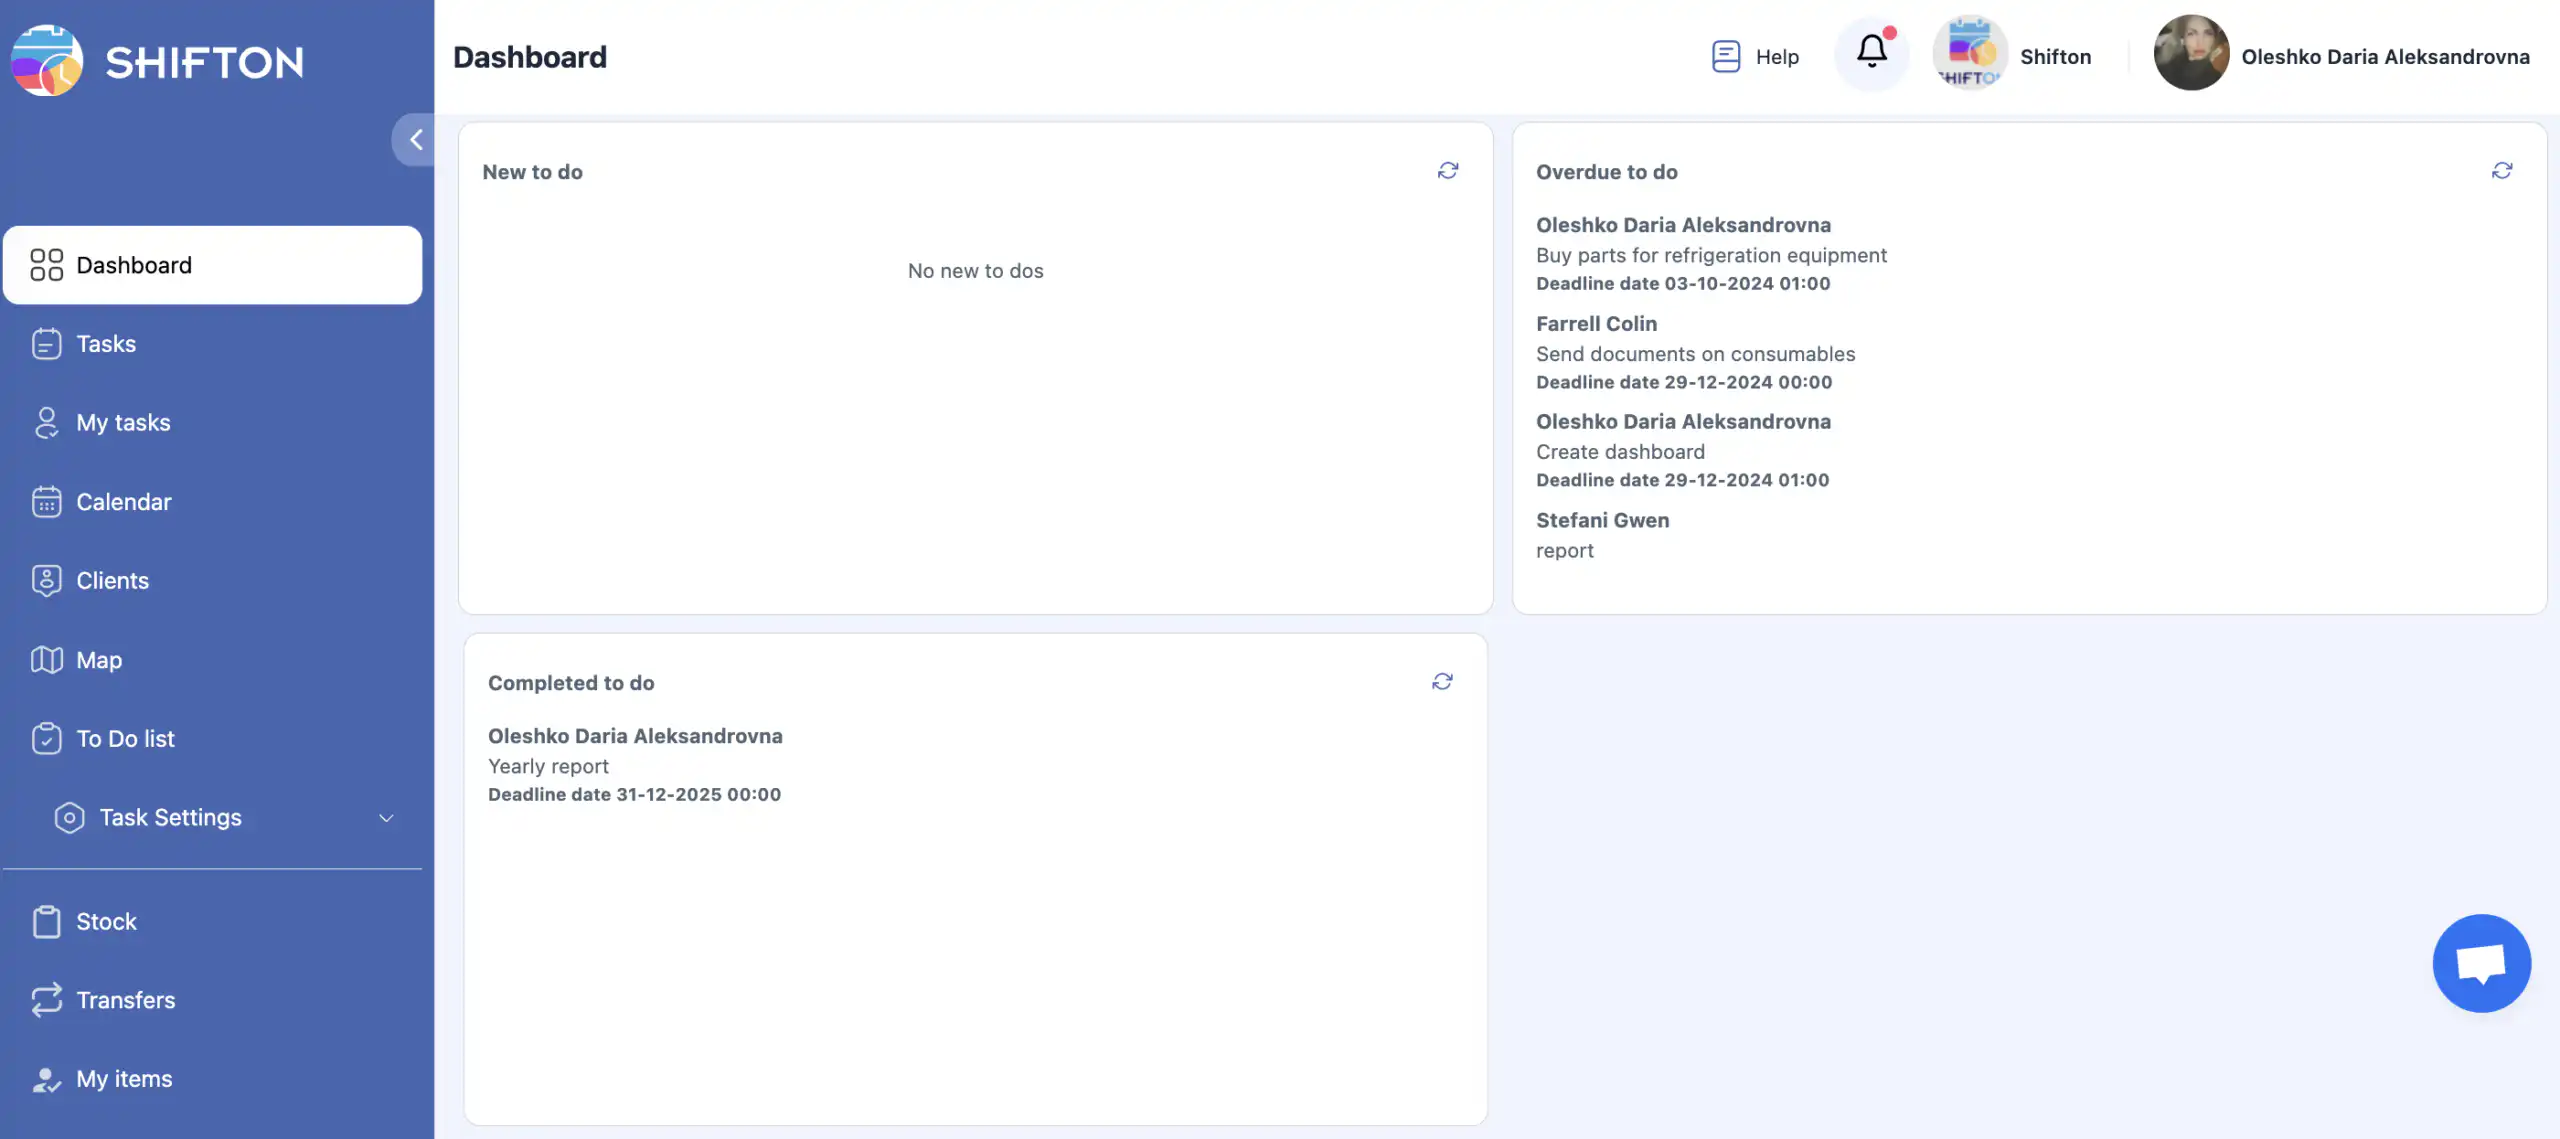The image size is (2560, 1139).
Task: Collapse the sidebar with the arrow
Action: pyautogui.click(x=415, y=139)
